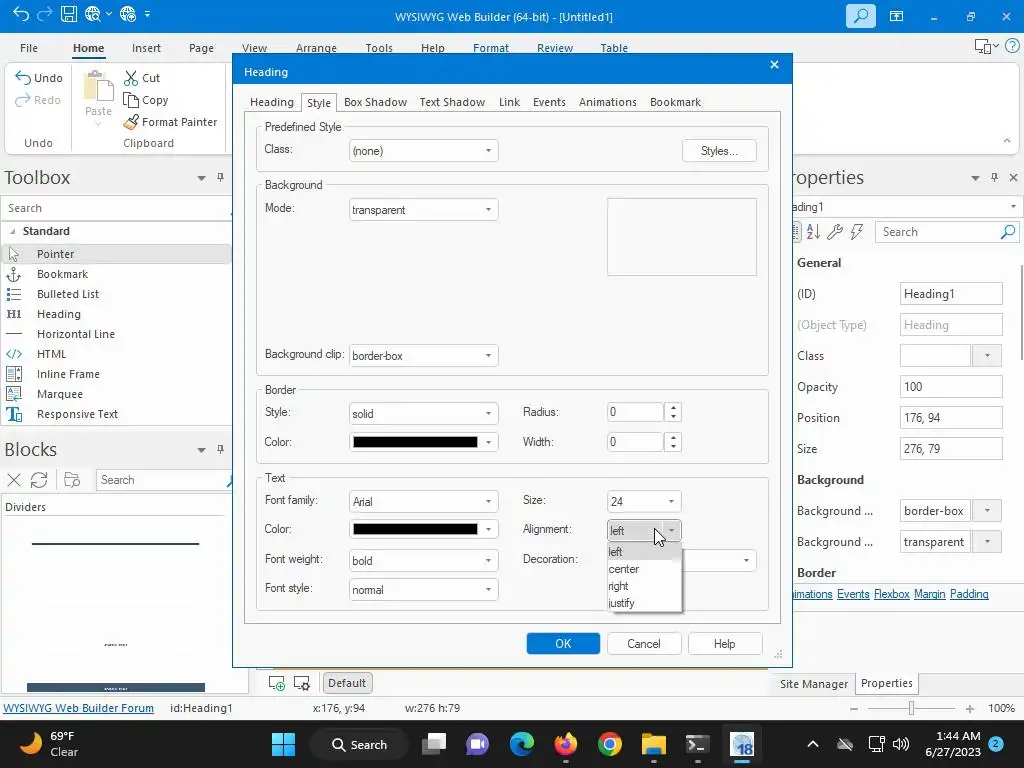The height and width of the screenshot is (768, 1024).
Task: Click the Flexbox link in Properties
Action: [891, 594]
